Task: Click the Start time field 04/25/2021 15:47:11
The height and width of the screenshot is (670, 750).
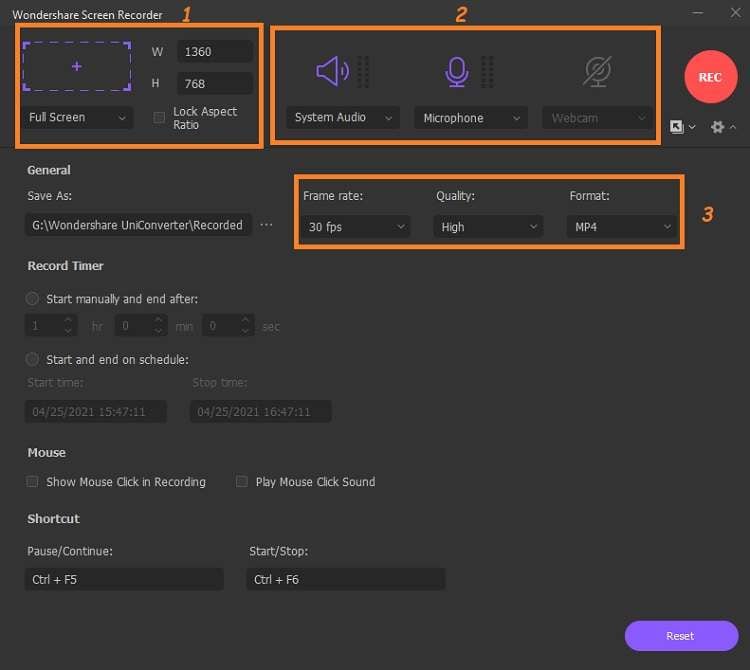Action: pyautogui.click(x=96, y=411)
